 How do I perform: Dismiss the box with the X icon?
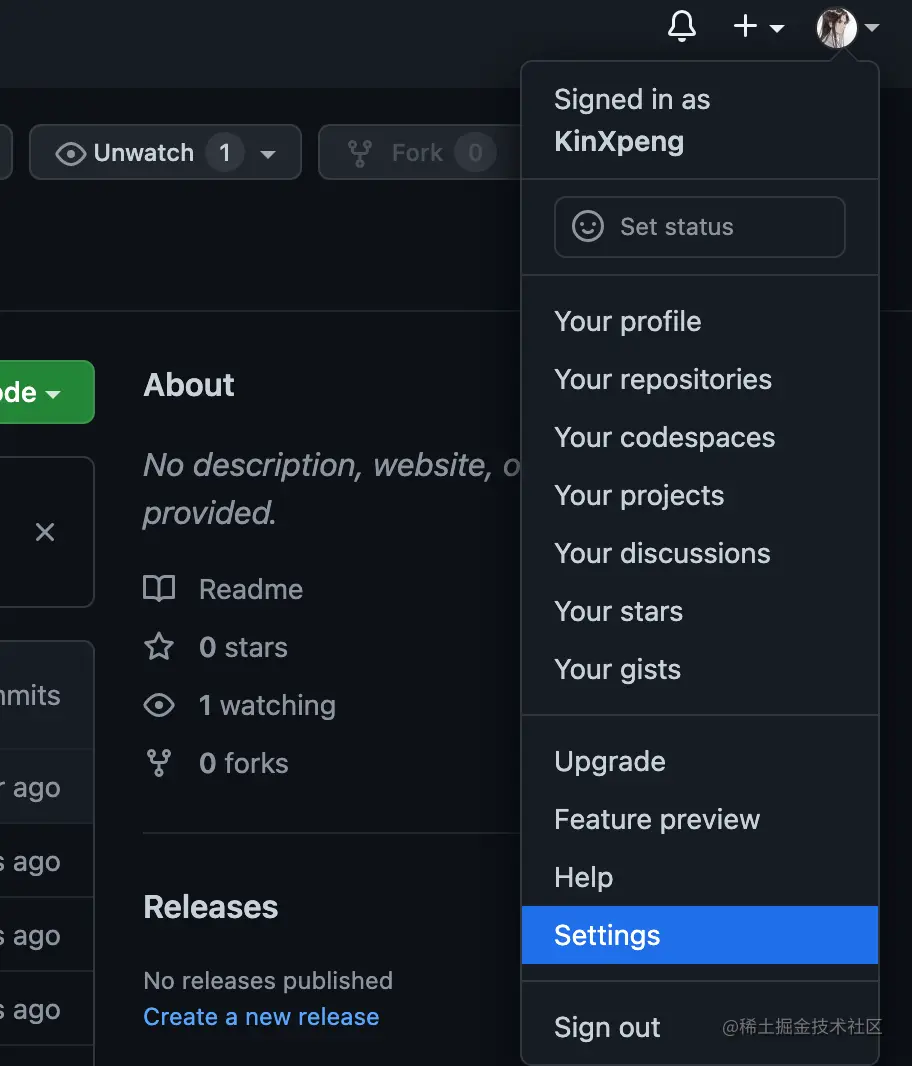click(x=45, y=532)
